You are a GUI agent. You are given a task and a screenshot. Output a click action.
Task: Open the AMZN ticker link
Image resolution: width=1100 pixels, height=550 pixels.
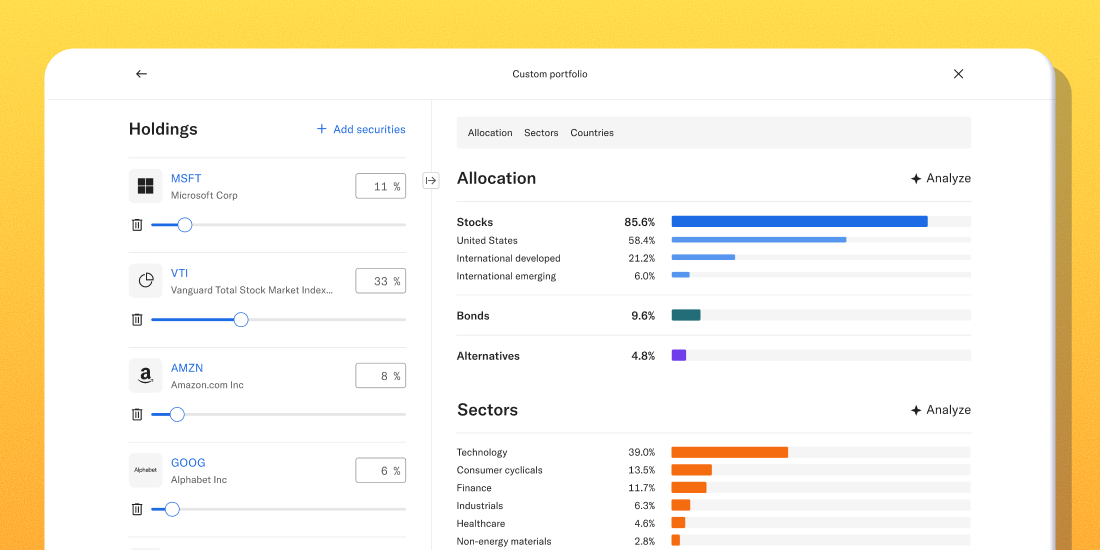[x=187, y=368]
